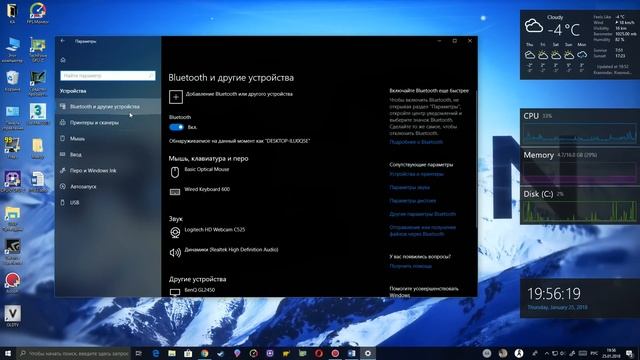The height and width of the screenshot is (360, 640).
Task: Select the Logitech HD Webcam C525 device
Action: (215, 230)
